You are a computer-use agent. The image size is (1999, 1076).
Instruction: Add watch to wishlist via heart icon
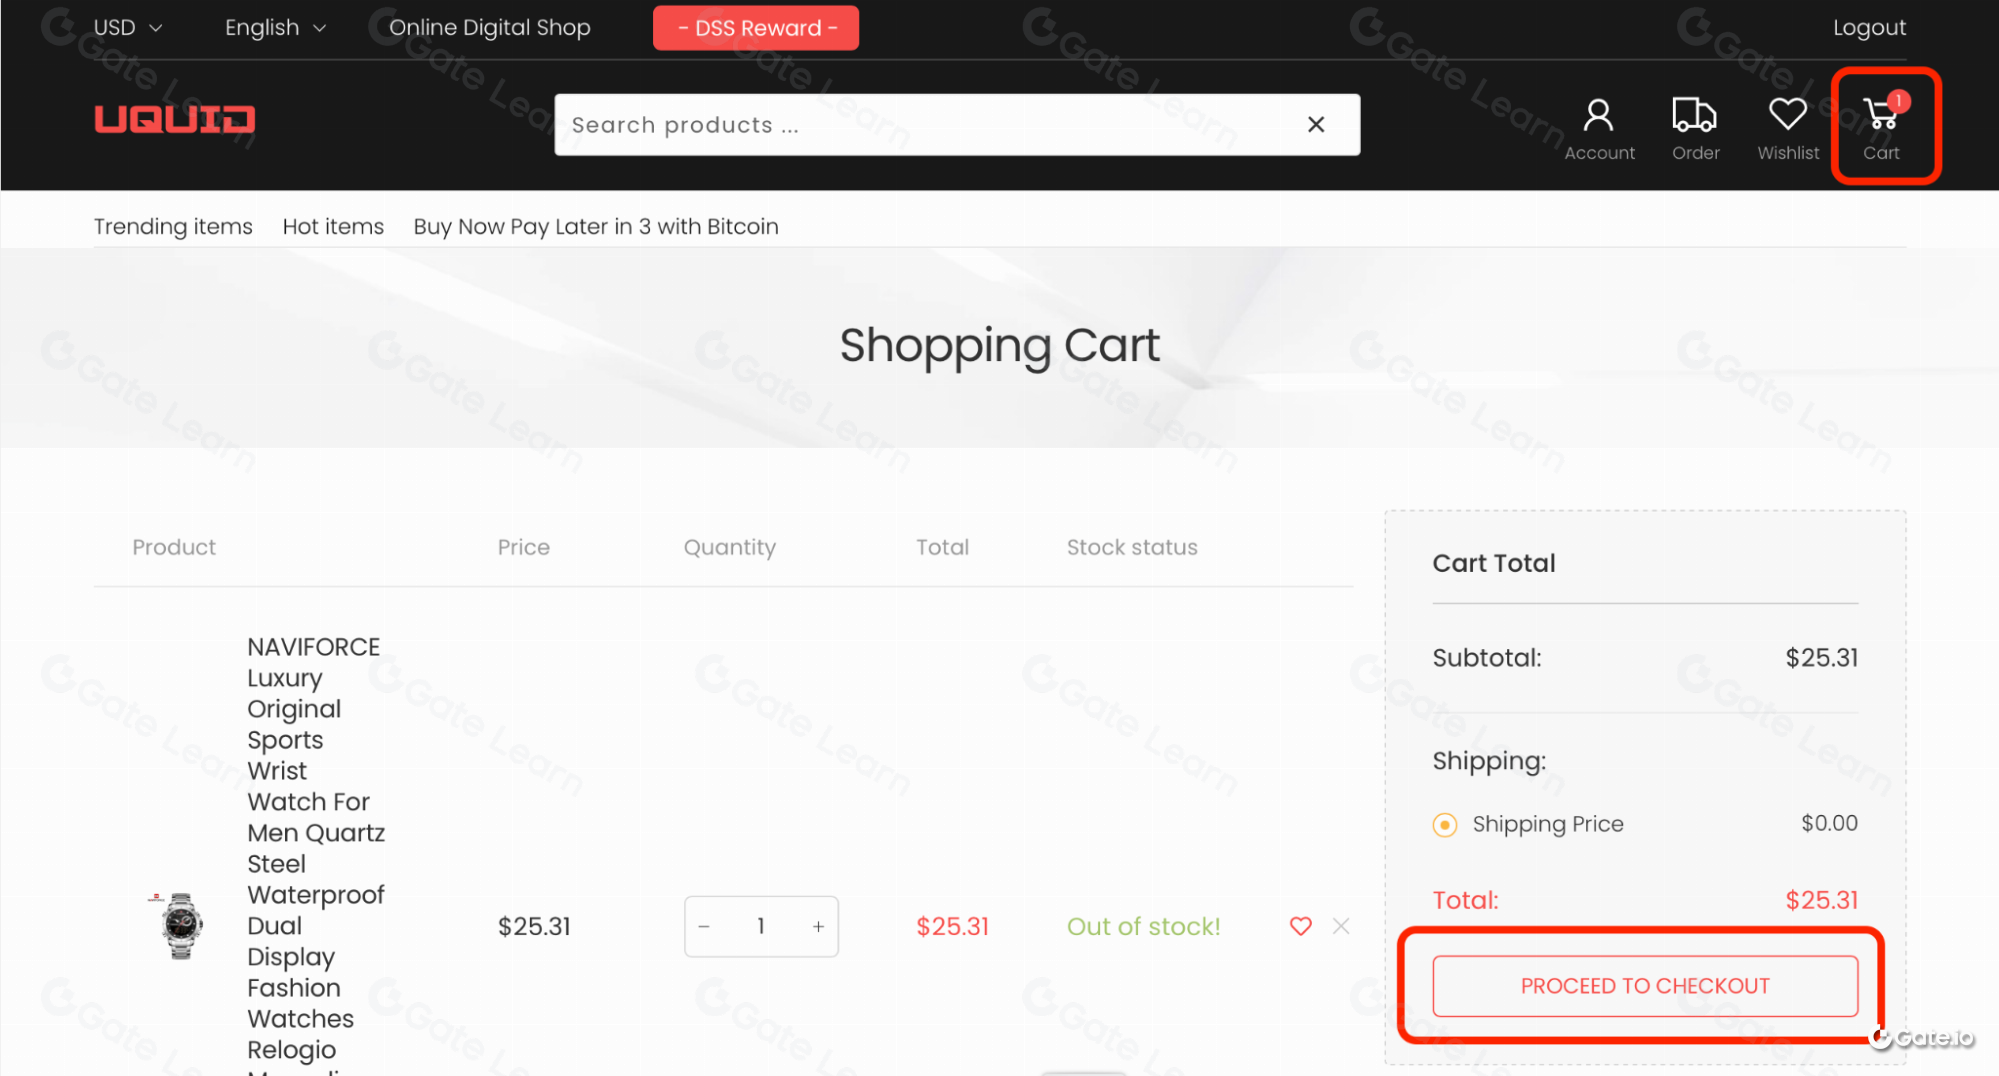(x=1300, y=926)
